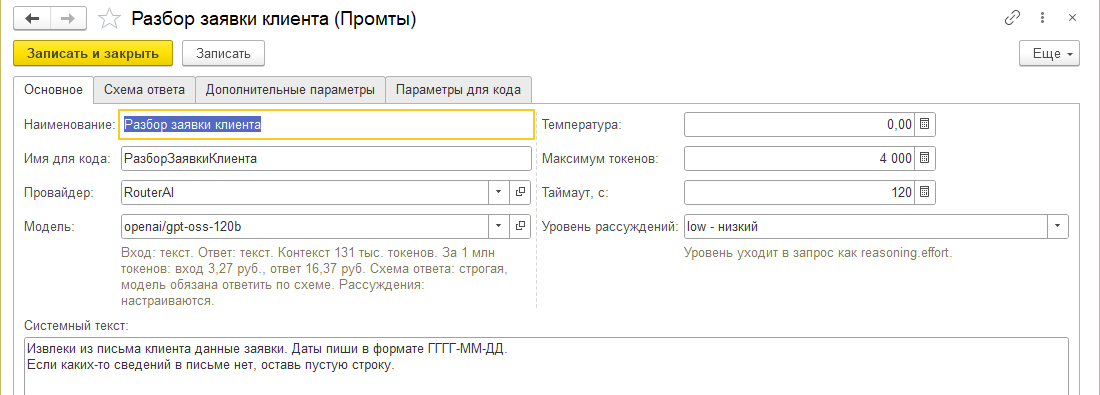Open calculator for Температура field
1100x395 pixels.
click(x=925, y=125)
